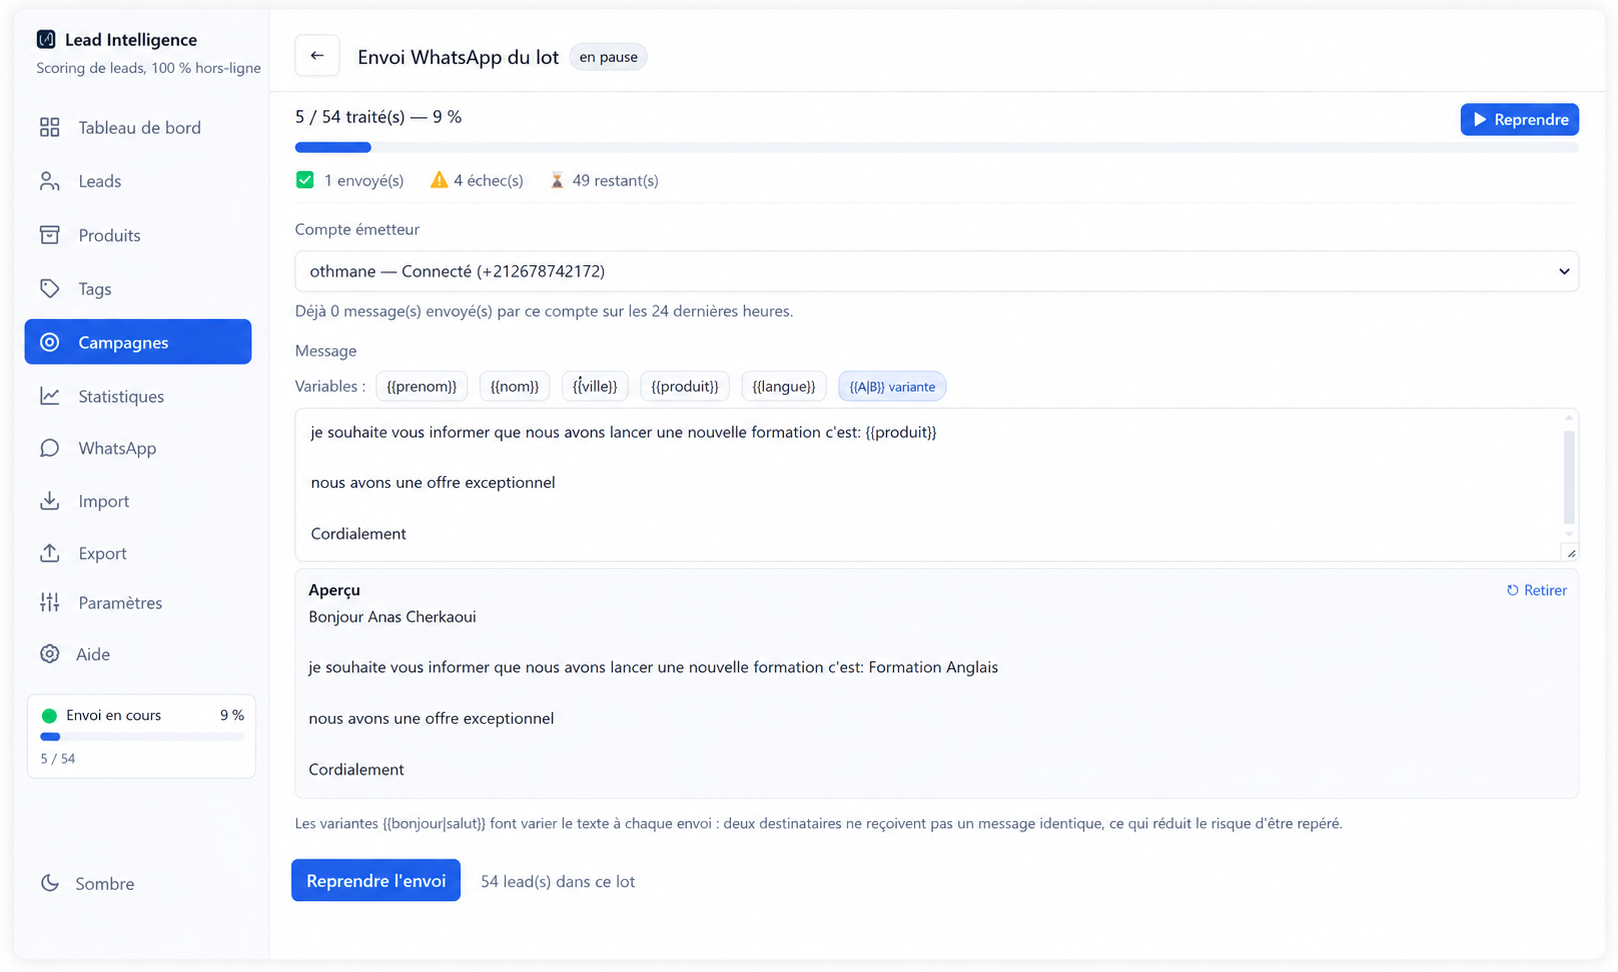
Task: Click the Retirer link in Aperçu
Action: 1536,590
